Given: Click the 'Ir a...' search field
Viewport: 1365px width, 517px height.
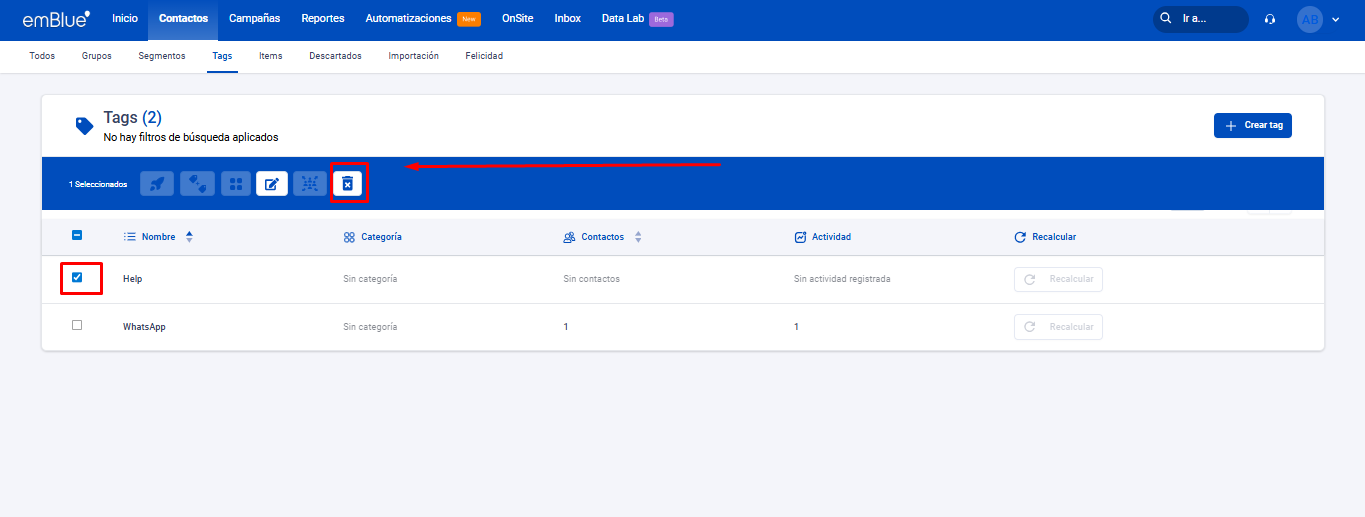Looking at the screenshot, I should [x=1205, y=19].
